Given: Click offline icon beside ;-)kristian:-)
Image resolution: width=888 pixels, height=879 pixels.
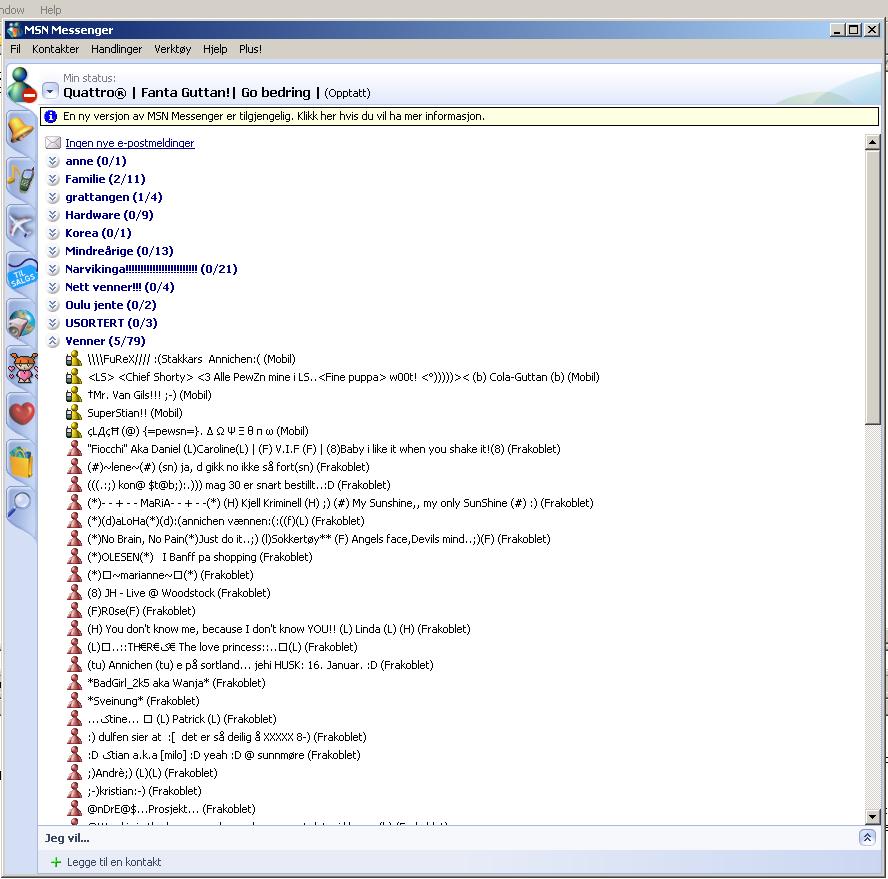Looking at the screenshot, I should [x=74, y=790].
